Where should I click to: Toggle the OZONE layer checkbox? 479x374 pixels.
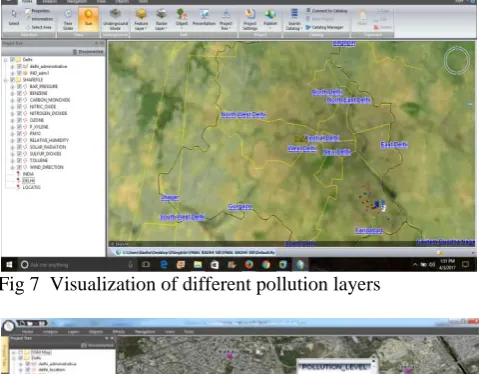click(19, 120)
